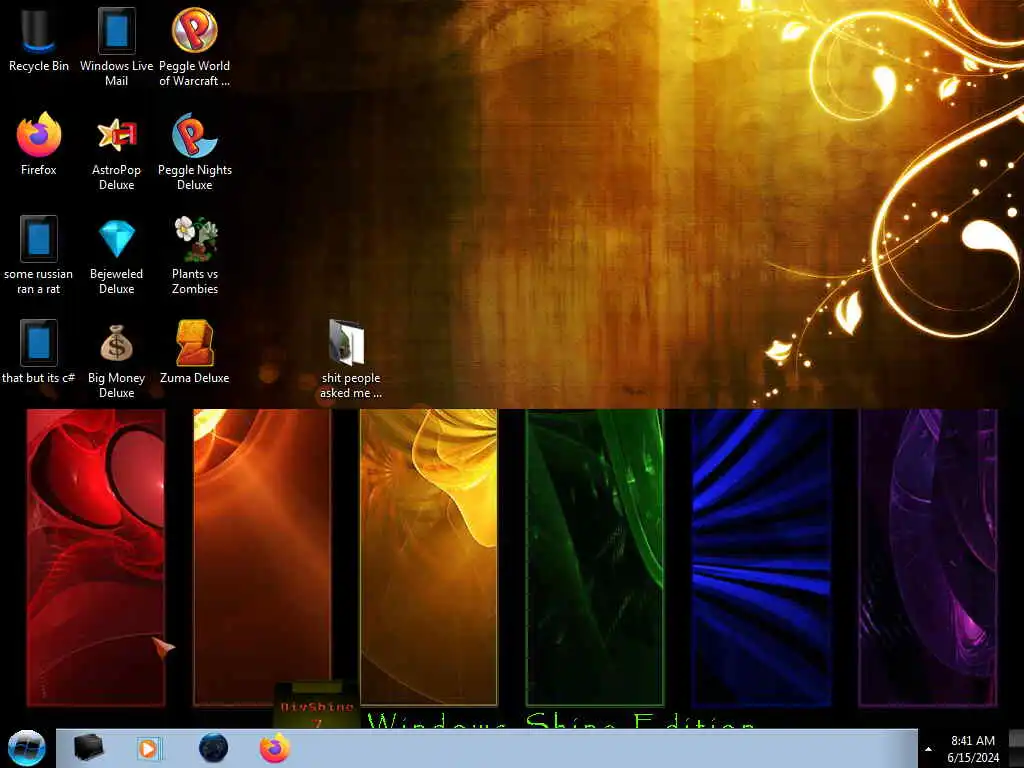
Task: Select the 'some russian ran a rat' file
Action: (39, 255)
